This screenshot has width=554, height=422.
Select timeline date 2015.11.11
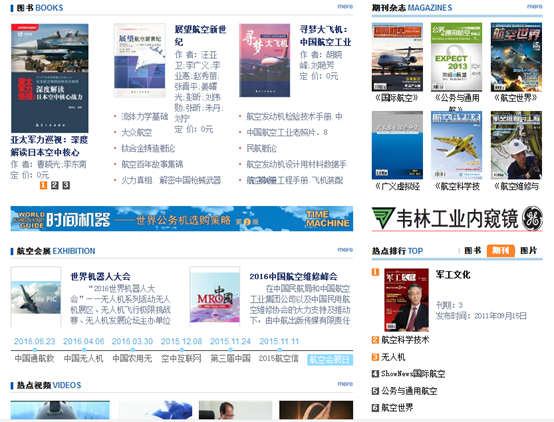coord(279,341)
